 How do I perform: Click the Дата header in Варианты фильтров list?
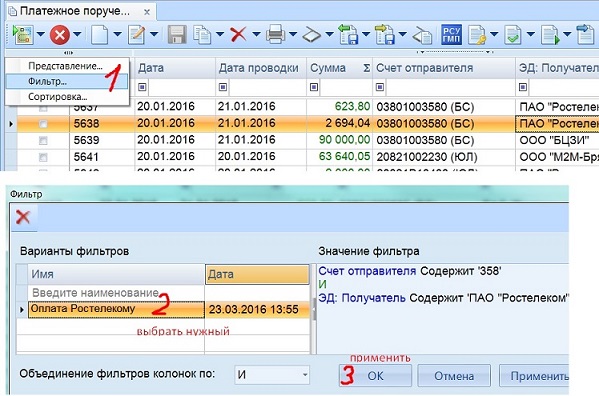point(257,274)
